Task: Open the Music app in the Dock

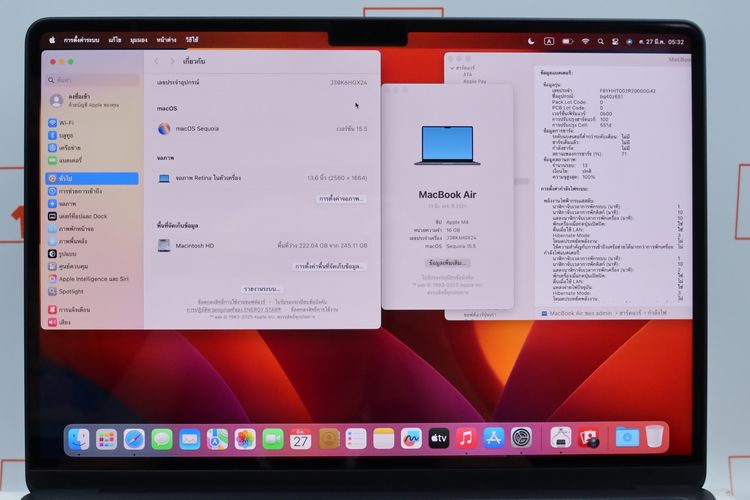Action: click(x=466, y=439)
